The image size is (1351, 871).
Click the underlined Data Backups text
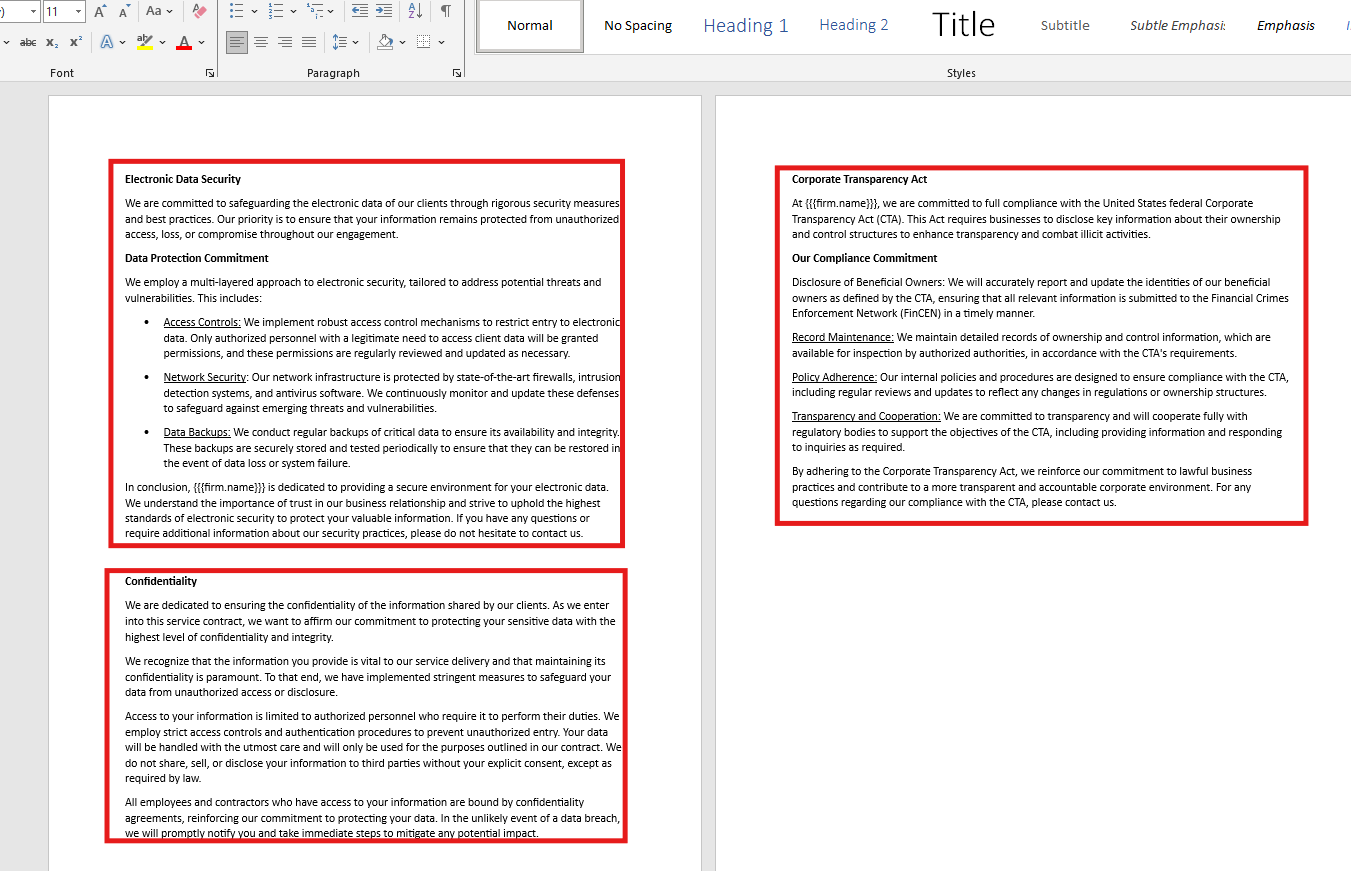[197, 432]
